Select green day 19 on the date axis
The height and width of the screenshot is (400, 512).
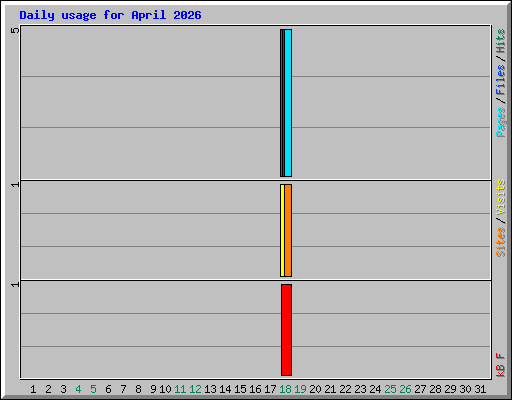tap(300, 389)
